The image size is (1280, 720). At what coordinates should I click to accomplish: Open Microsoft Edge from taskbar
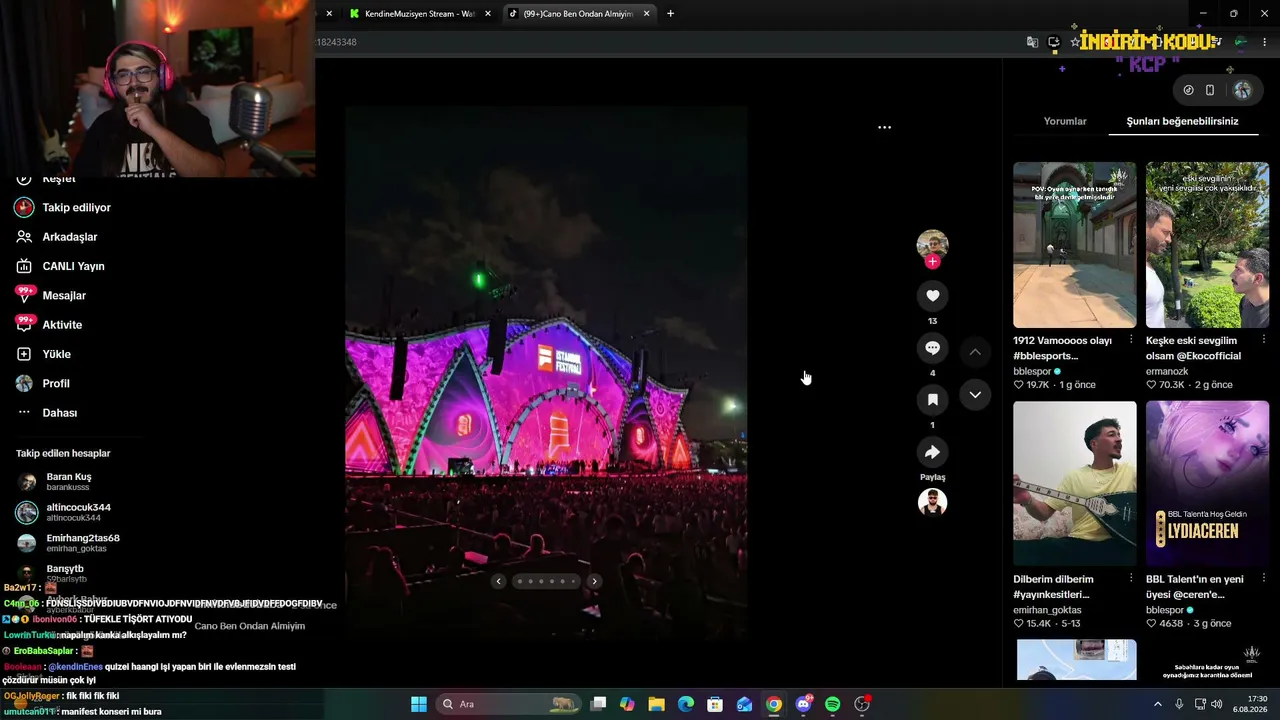click(685, 704)
